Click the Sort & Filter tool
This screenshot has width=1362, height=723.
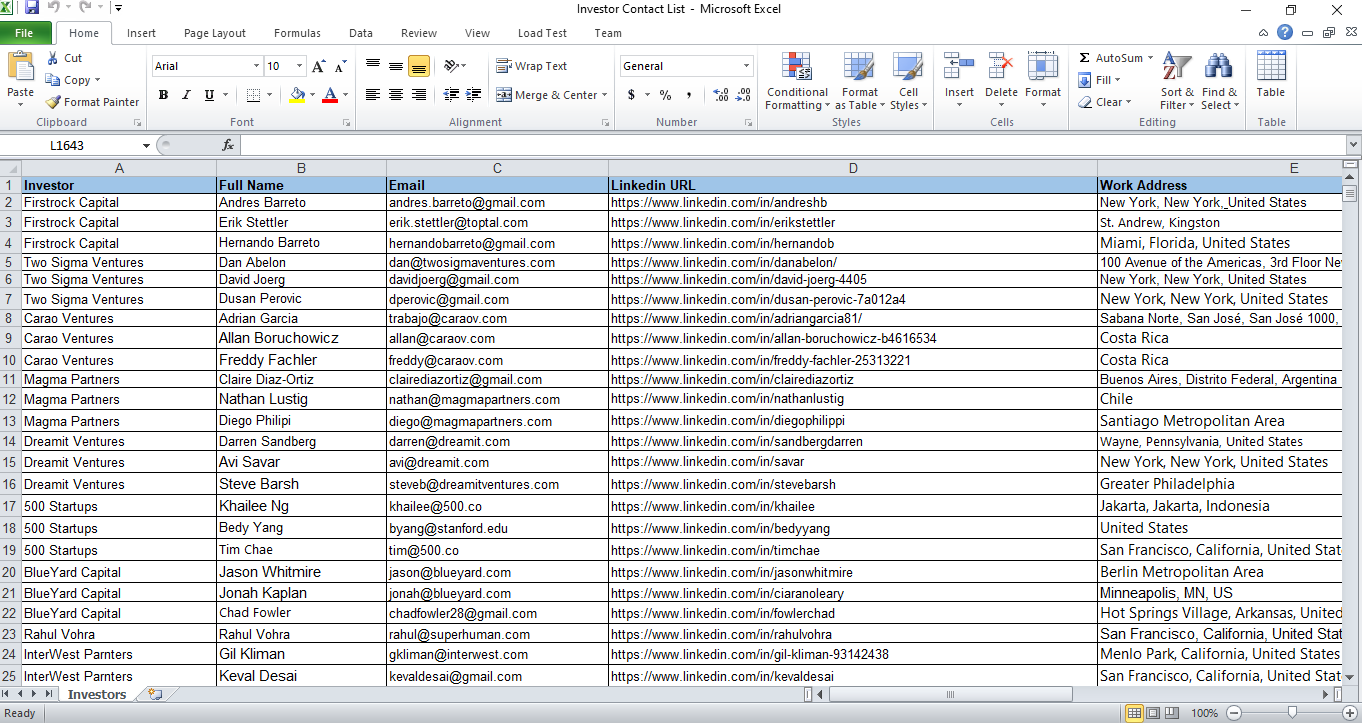click(1177, 82)
